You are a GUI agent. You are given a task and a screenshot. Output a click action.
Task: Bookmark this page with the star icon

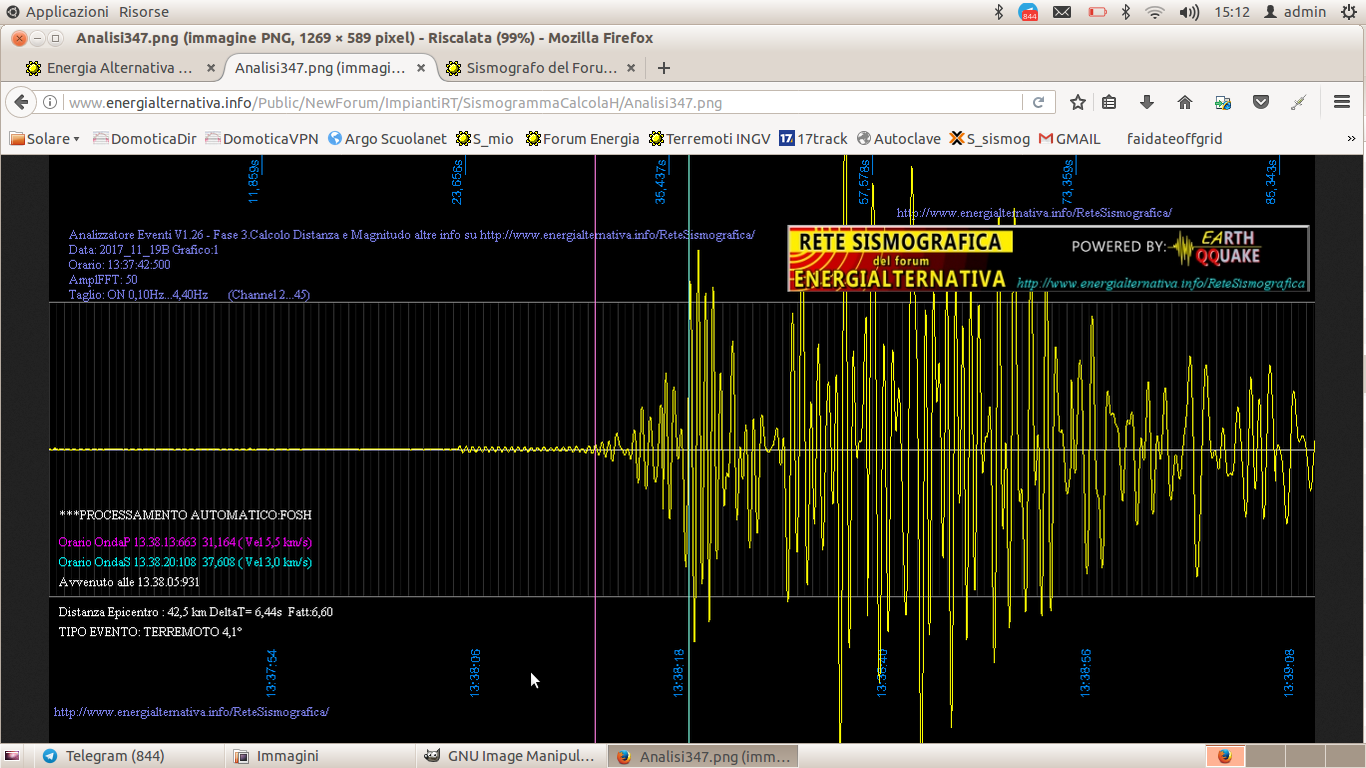point(1078,102)
